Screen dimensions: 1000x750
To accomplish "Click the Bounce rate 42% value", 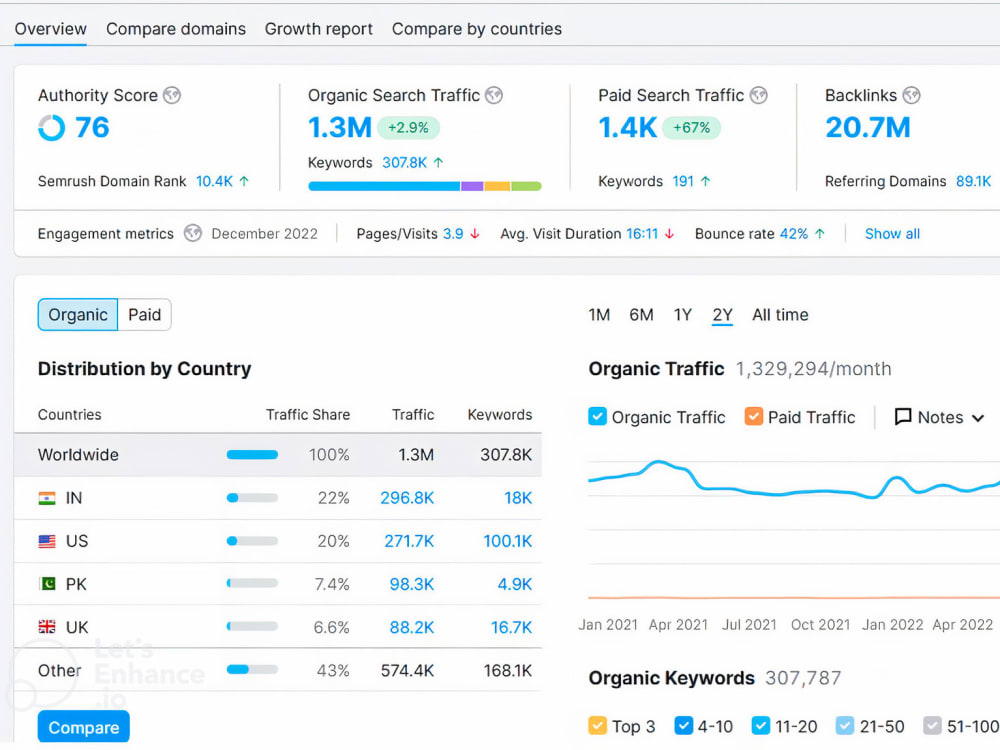I will (794, 234).
